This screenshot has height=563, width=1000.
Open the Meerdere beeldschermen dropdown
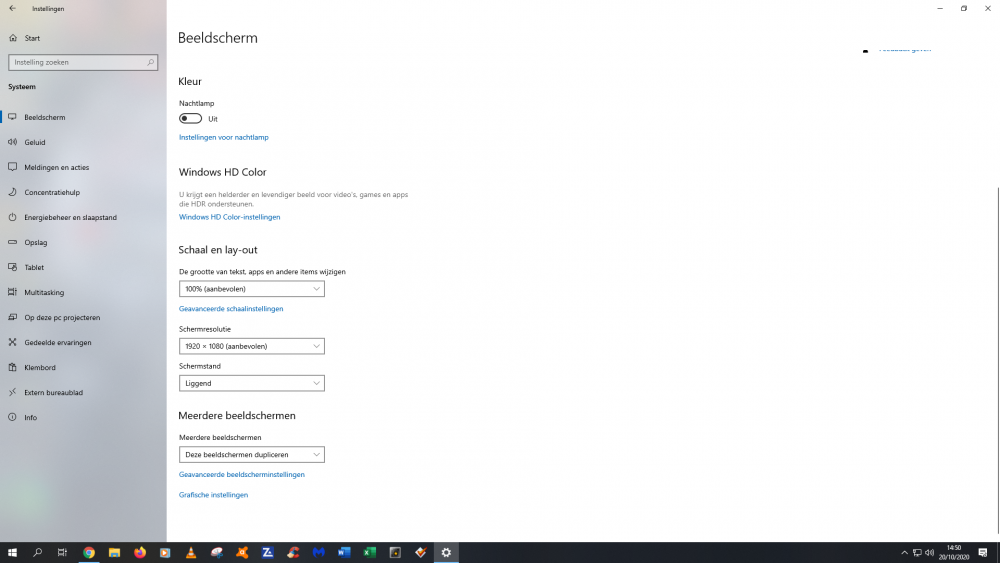pos(251,455)
